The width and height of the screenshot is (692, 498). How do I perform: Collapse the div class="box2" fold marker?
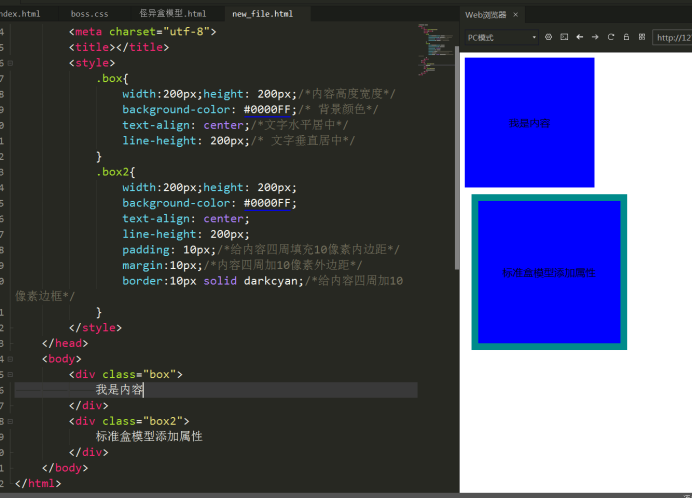[10, 421]
